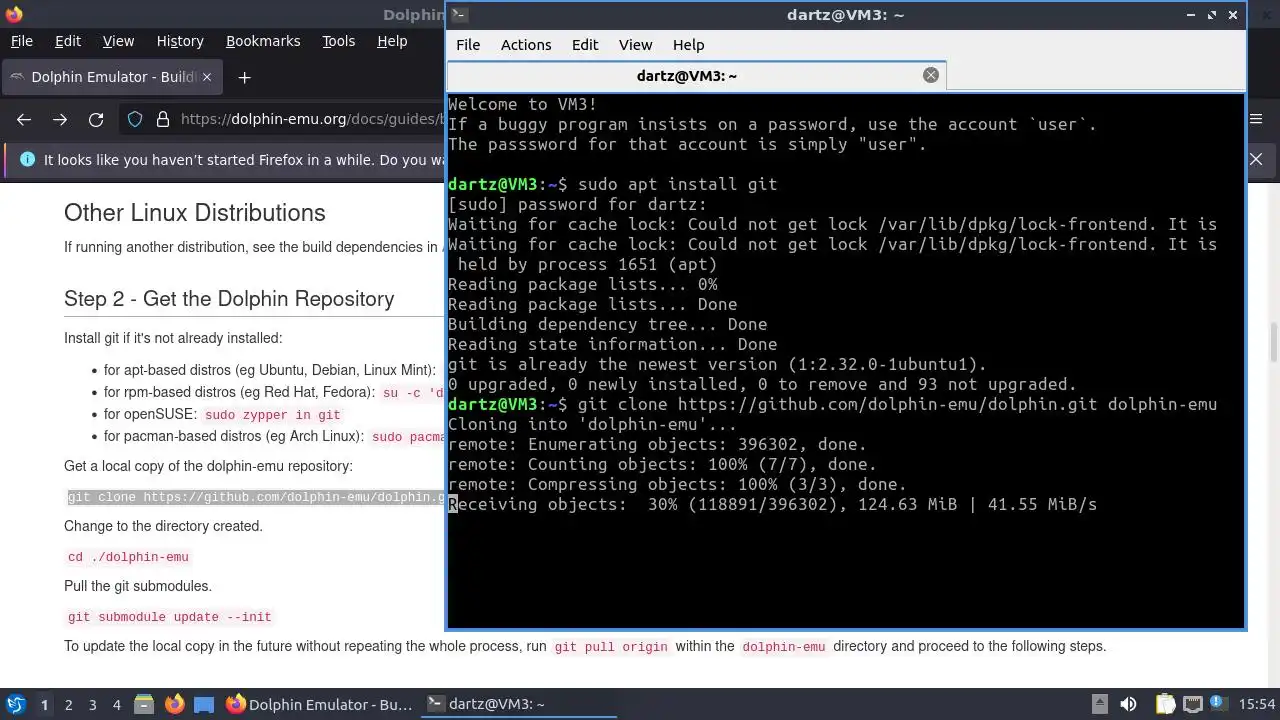This screenshot has width=1280, height=720.
Task: Click the tracking protection shield icon
Action: pos(135,119)
